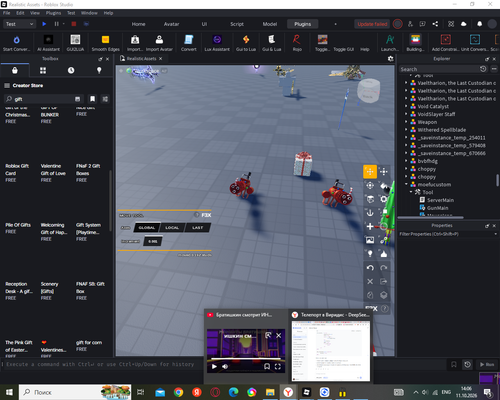Click the Update failed button
This screenshot has width=500, height=400.
pyautogui.click(x=372, y=24)
